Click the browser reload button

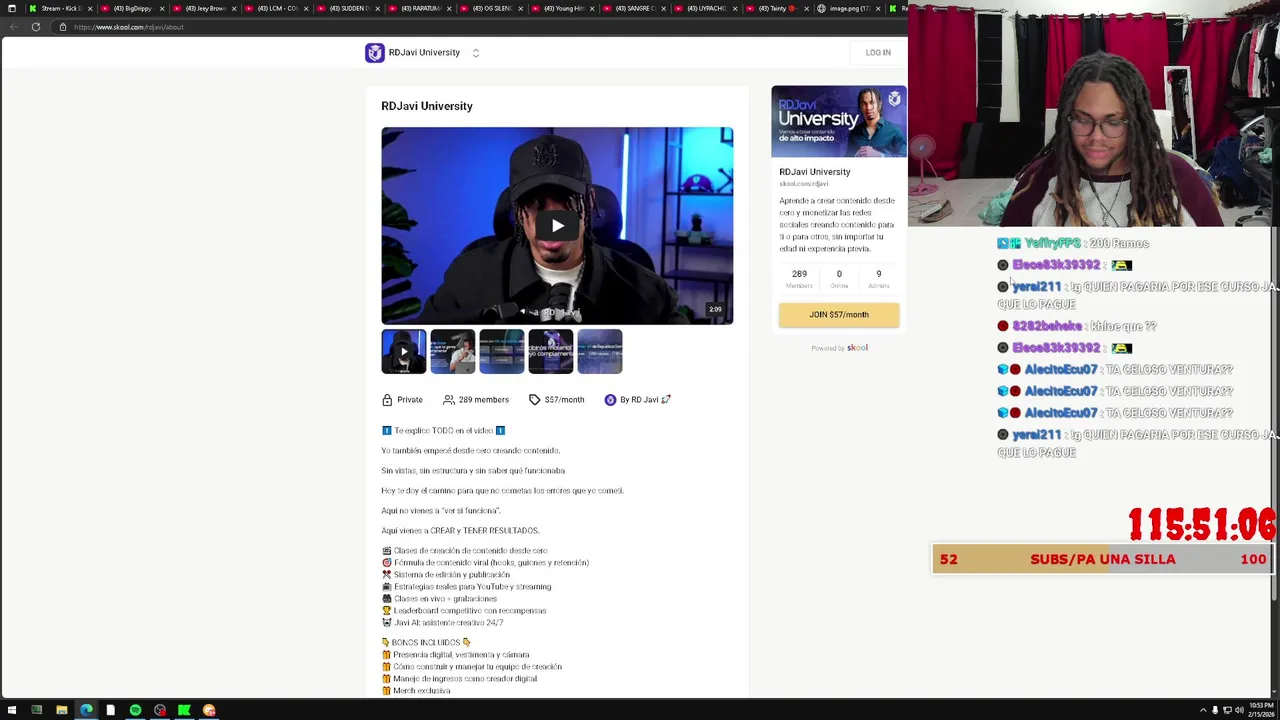point(36,27)
